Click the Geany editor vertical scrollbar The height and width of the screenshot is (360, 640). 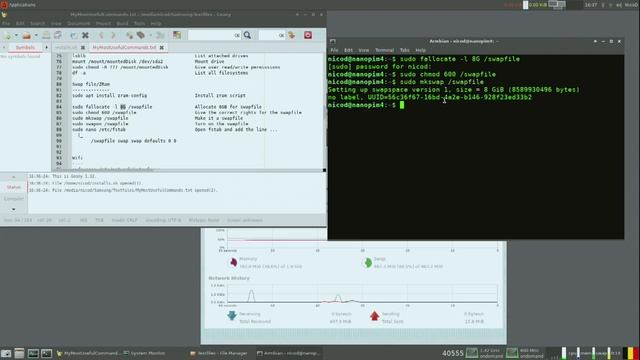pyautogui.click(x=325, y=111)
